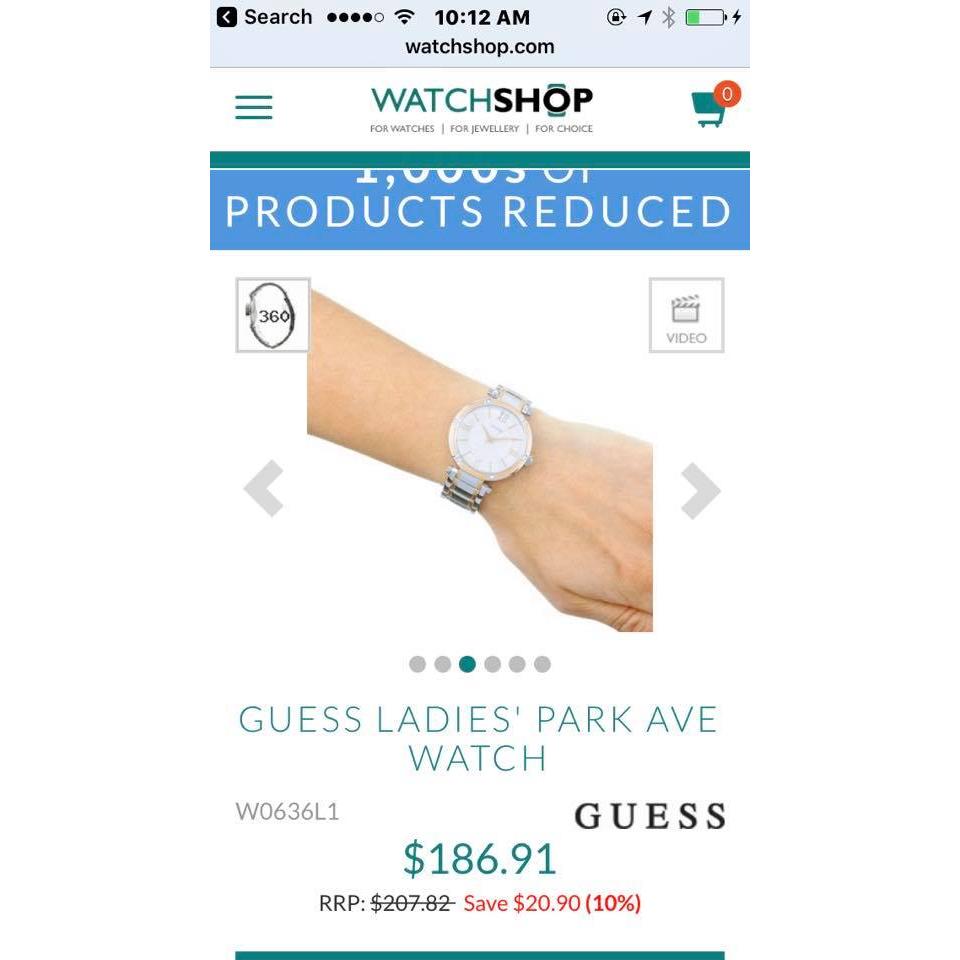Open the Products Reduced sale banner
The width and height of the screenshot is (960, 960).
tap(480, 209)
